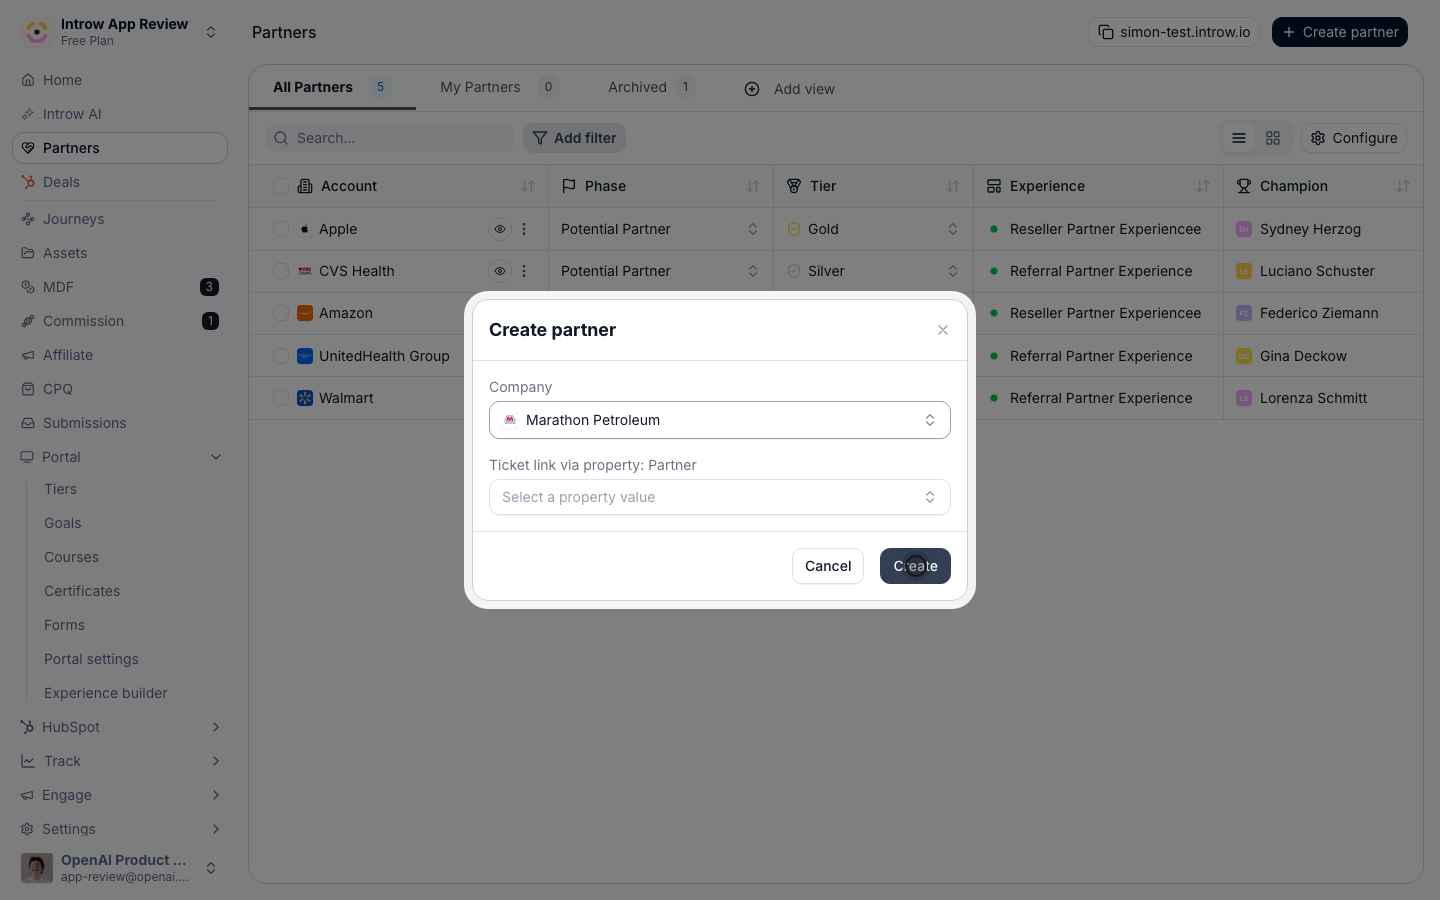Select the UnitedHealth Group row checkbox
This screenshot has height=900, width=1440.
pyautogui.click(x=281, y=356)
